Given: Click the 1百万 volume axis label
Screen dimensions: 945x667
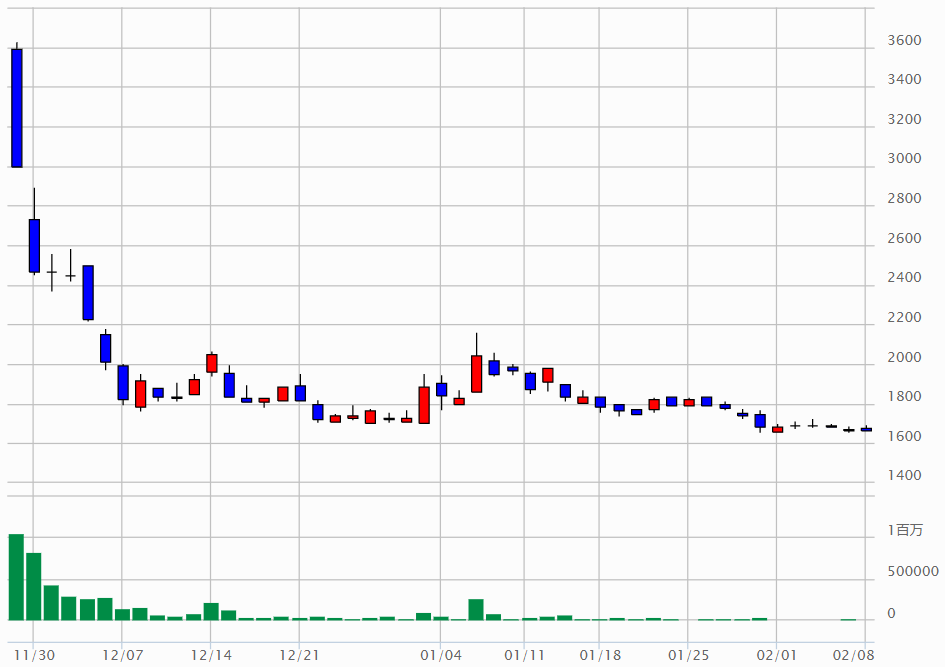Looking at the screenshot, I should click(x=905, y=530).
